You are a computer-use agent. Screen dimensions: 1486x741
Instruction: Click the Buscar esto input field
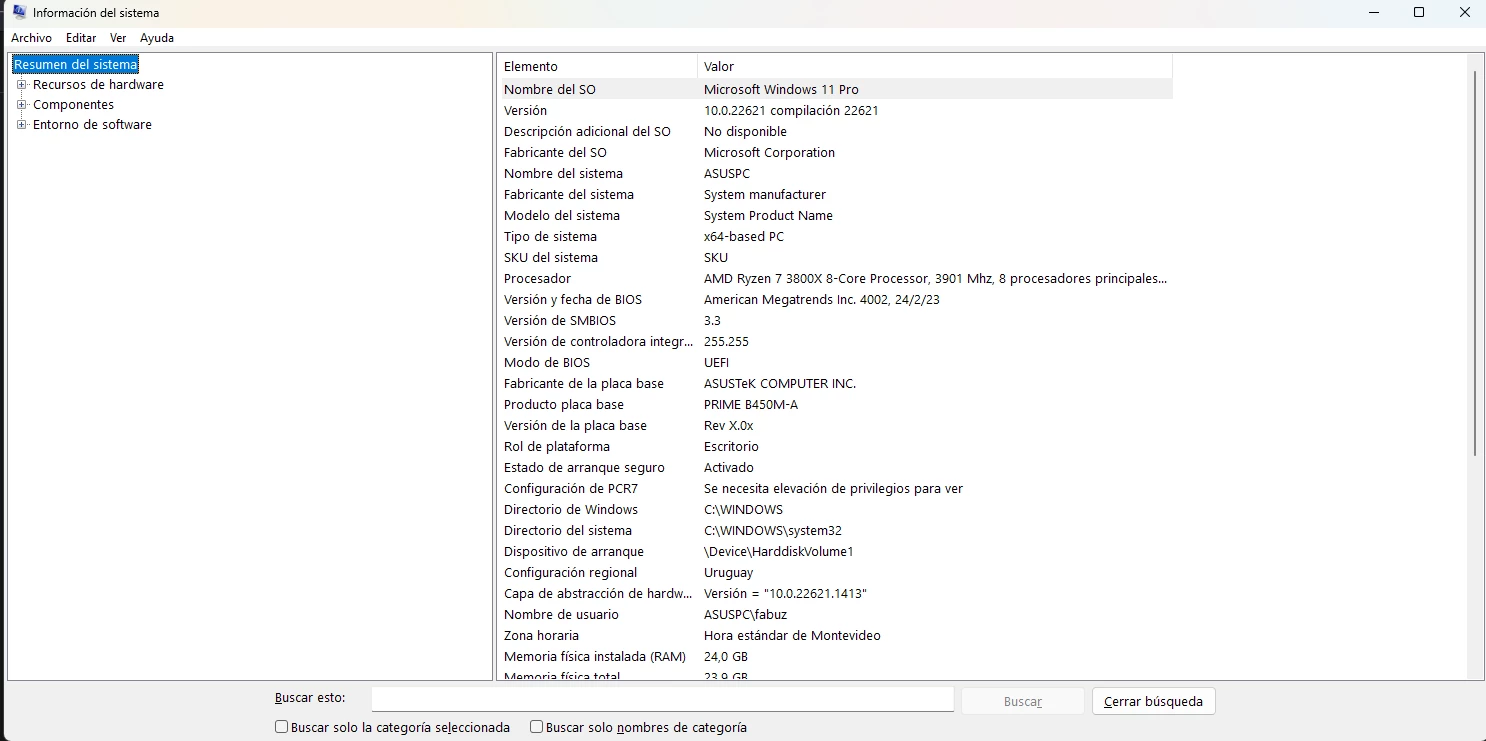pos(662,700)
